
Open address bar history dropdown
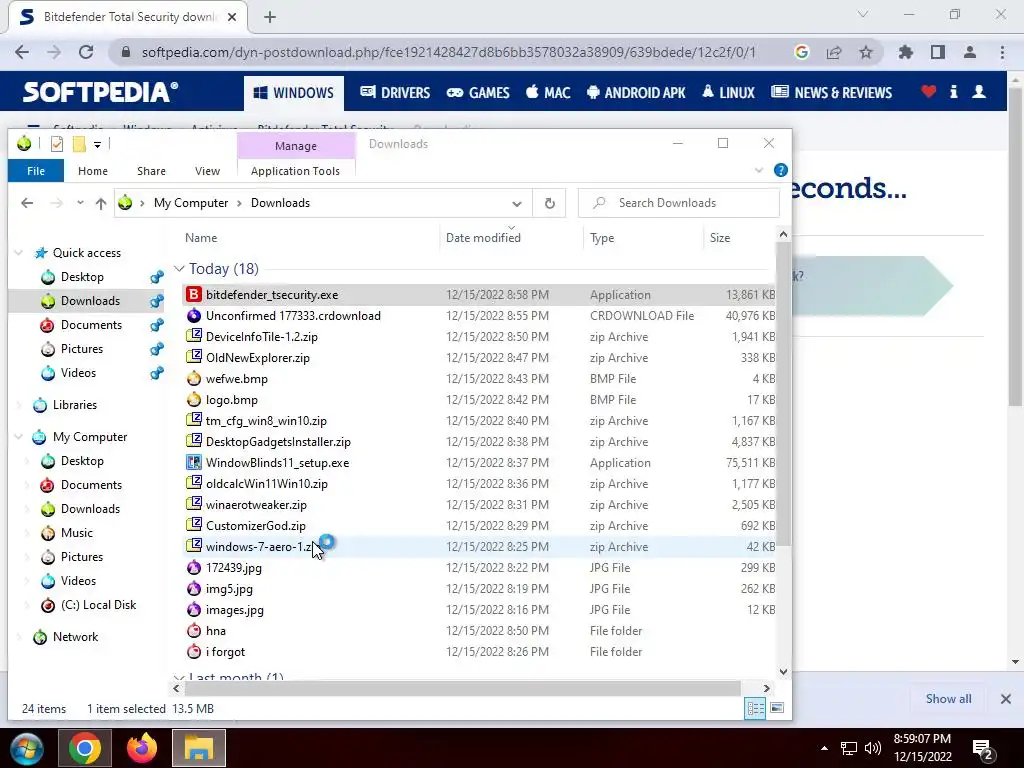(x=517, y=203)
